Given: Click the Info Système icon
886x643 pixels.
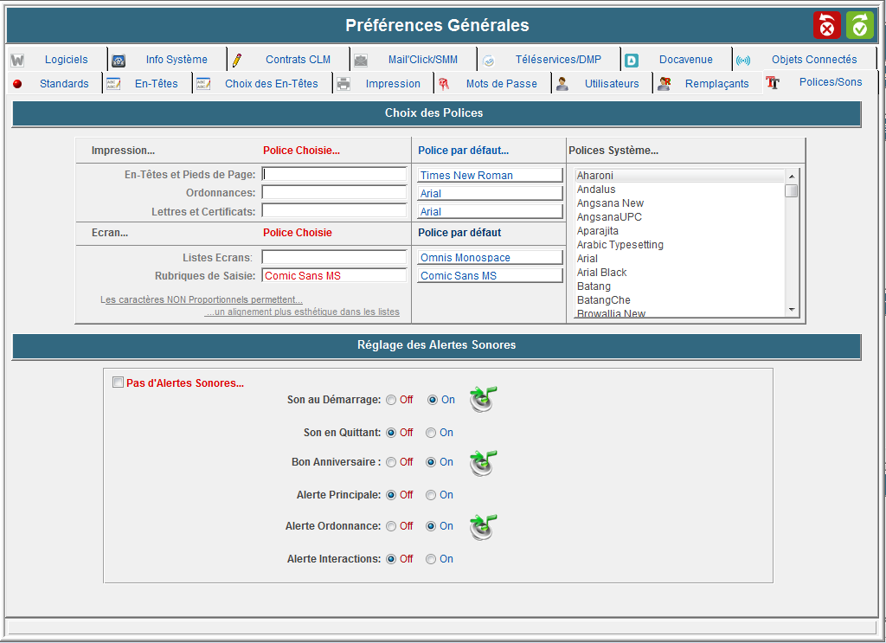Looking at the screenshot, I should 119,60.
